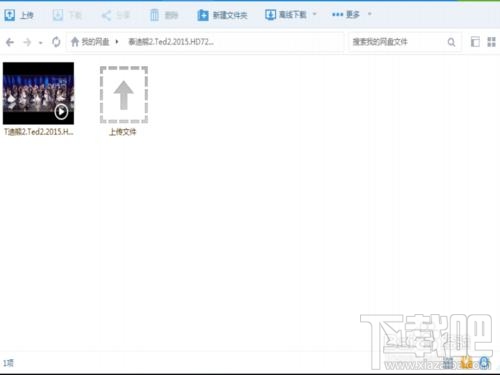
Task: Open navigation history dropdown arrow
Action: pyautogui.click(x=40, y=43)
